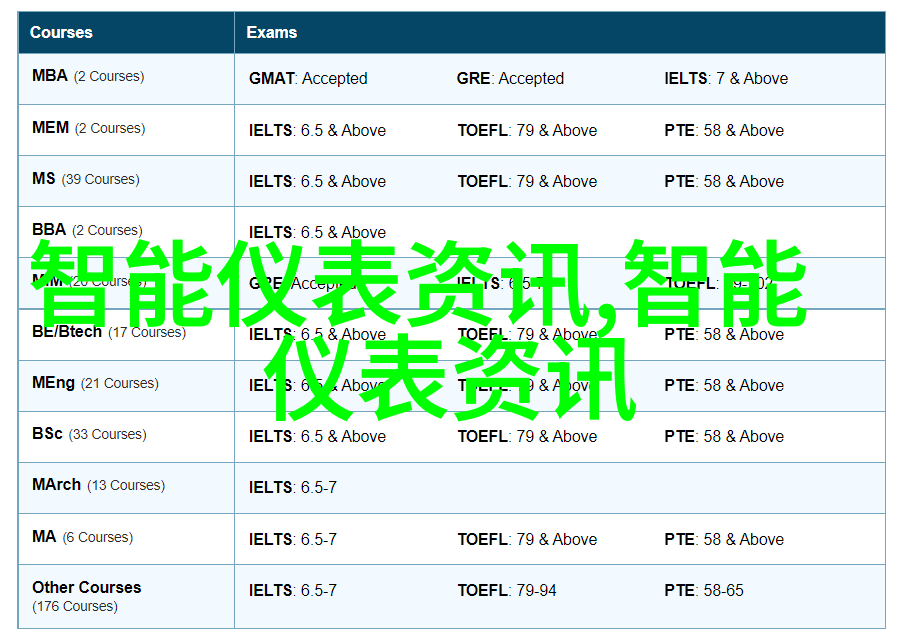
Task: Click "PTE: 58 & Above" in MS row
Action: click(724, 182)
